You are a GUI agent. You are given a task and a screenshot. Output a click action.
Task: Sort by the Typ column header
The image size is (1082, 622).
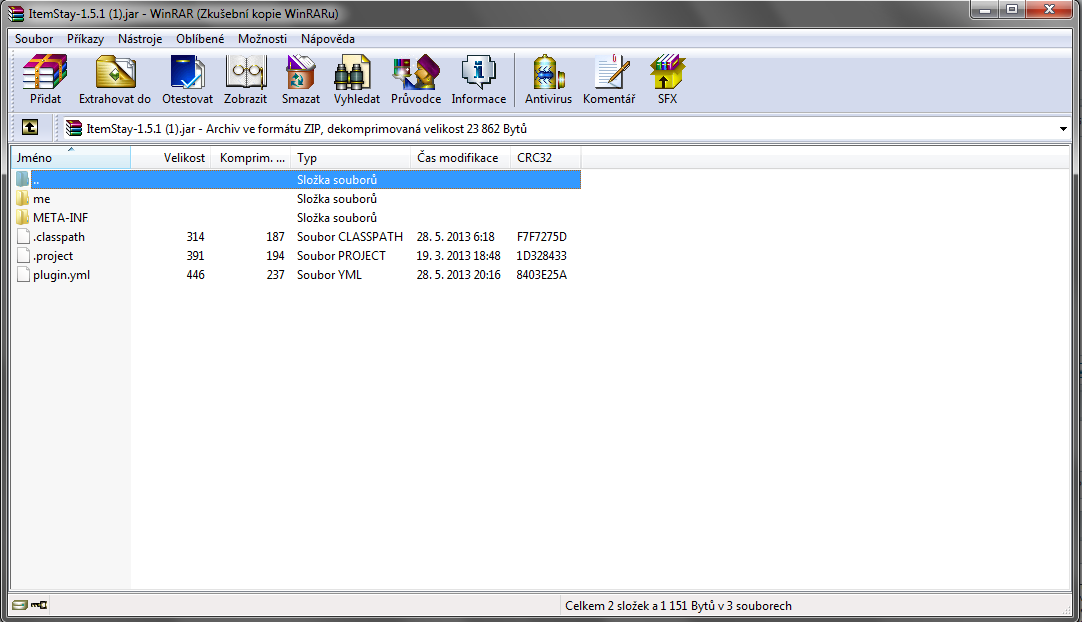[351, 157]
